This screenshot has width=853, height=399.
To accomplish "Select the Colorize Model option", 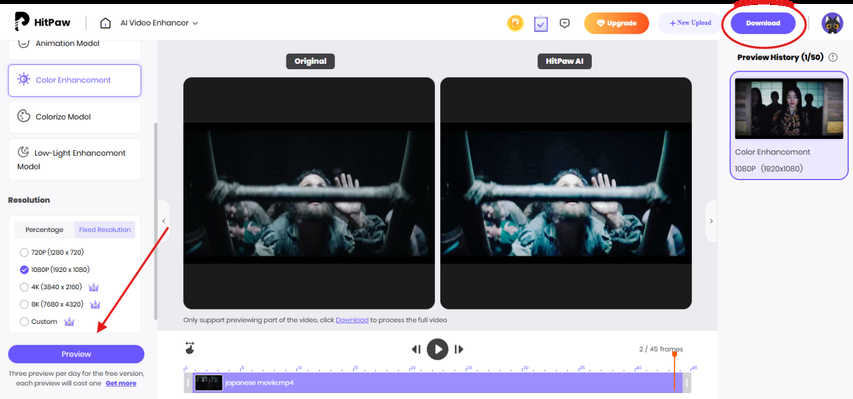I will (75, 116).
